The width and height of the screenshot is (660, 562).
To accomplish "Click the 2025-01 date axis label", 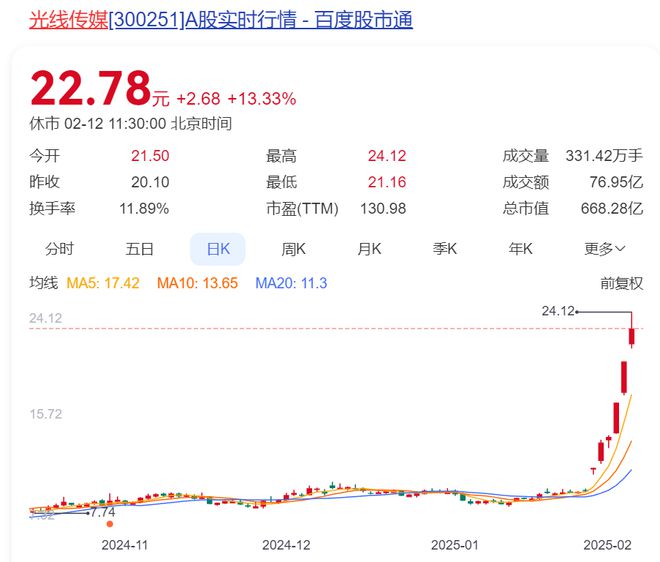I will 455,545.
